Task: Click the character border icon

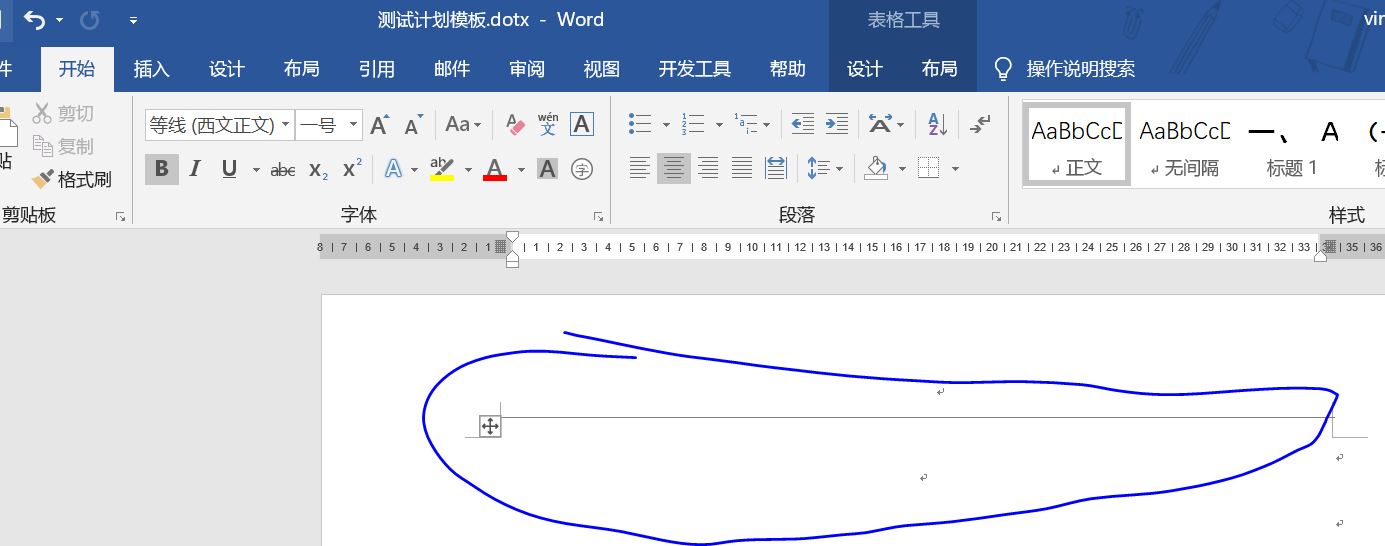Action: coord(582,125)
